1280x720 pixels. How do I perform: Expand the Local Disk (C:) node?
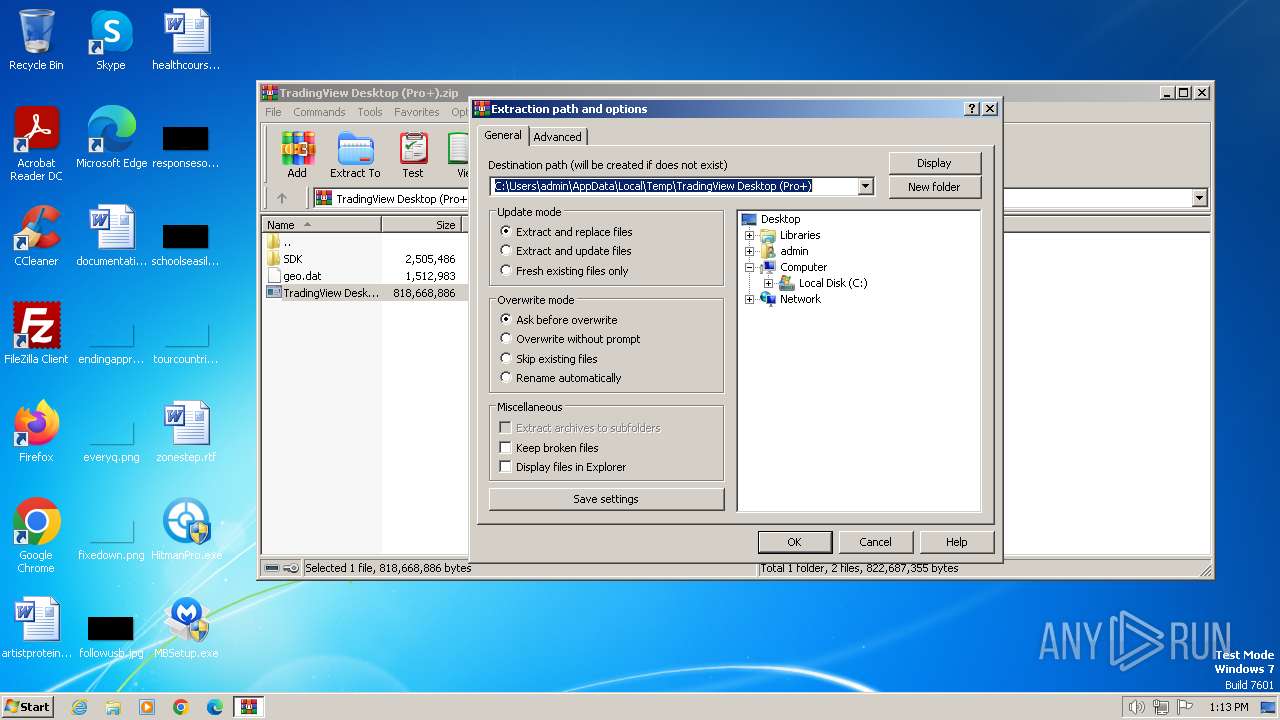[768, 283]
